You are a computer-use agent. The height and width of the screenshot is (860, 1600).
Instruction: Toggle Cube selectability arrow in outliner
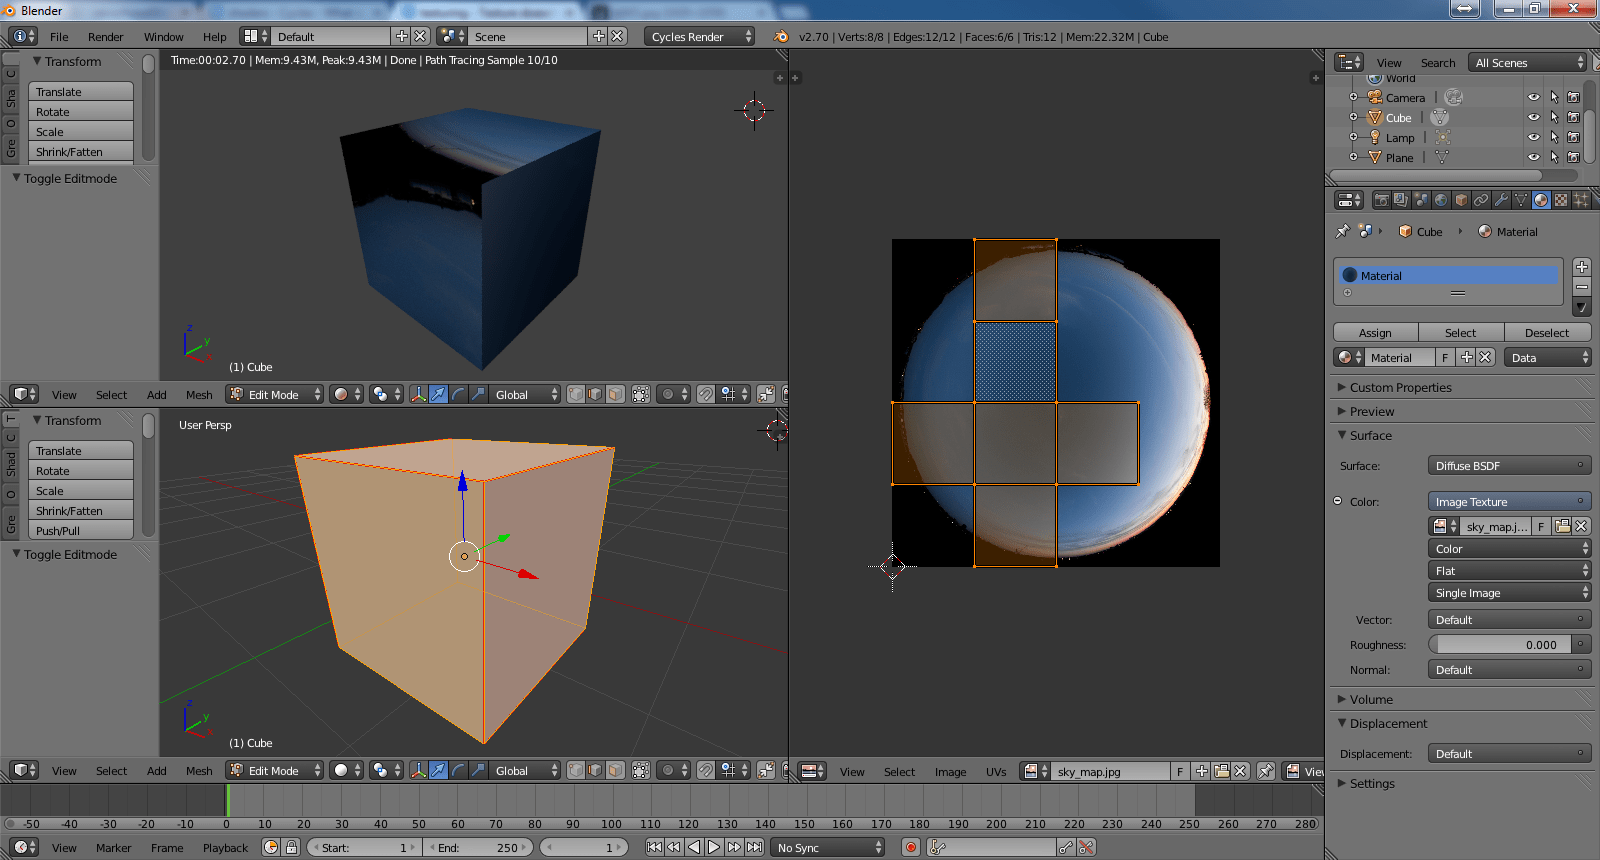[x=1554, y=117]
